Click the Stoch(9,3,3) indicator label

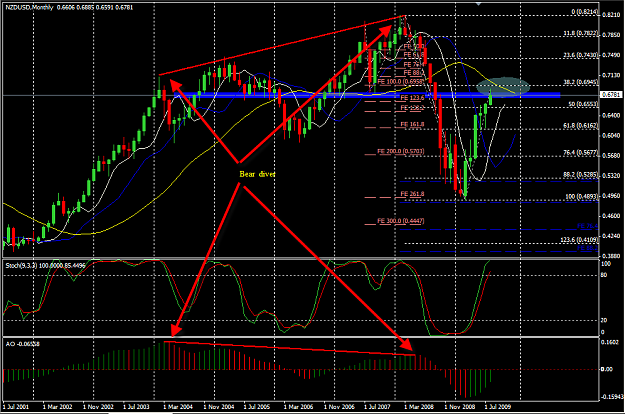point(45,265)
